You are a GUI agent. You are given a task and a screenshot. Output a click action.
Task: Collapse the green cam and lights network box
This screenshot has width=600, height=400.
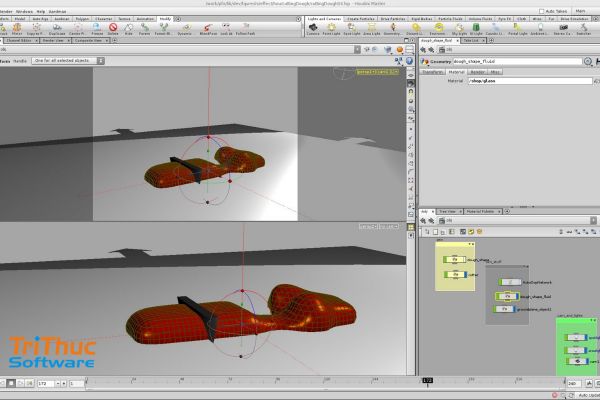[592, 320]
